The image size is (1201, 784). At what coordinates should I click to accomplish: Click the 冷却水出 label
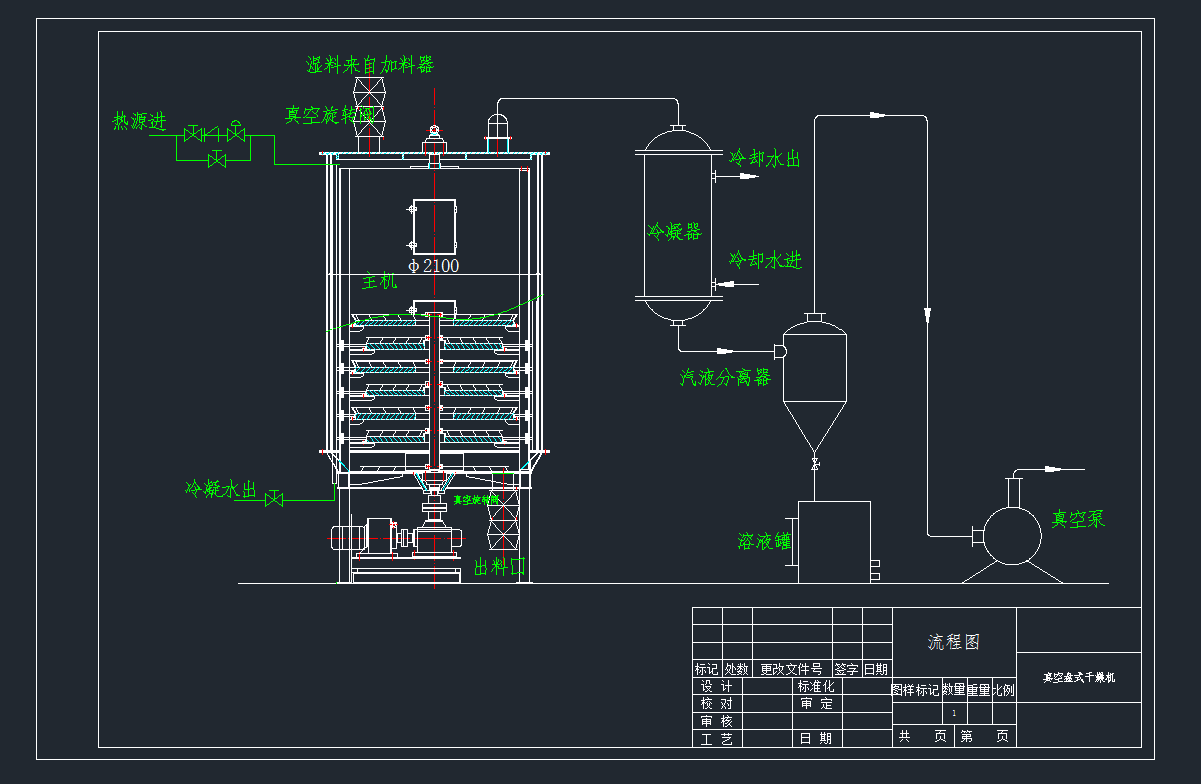[x=765, y=158]
